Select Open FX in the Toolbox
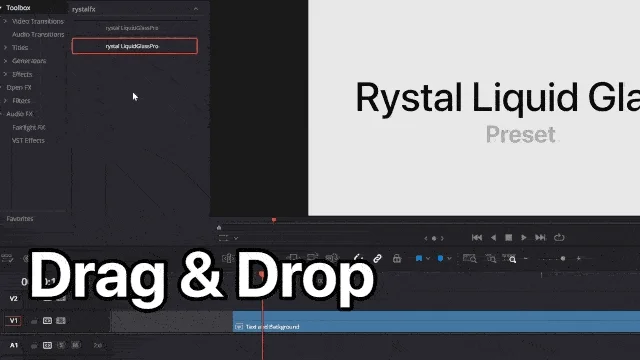The width and height of the screenshot is (640, 360). tap(19, 87)
